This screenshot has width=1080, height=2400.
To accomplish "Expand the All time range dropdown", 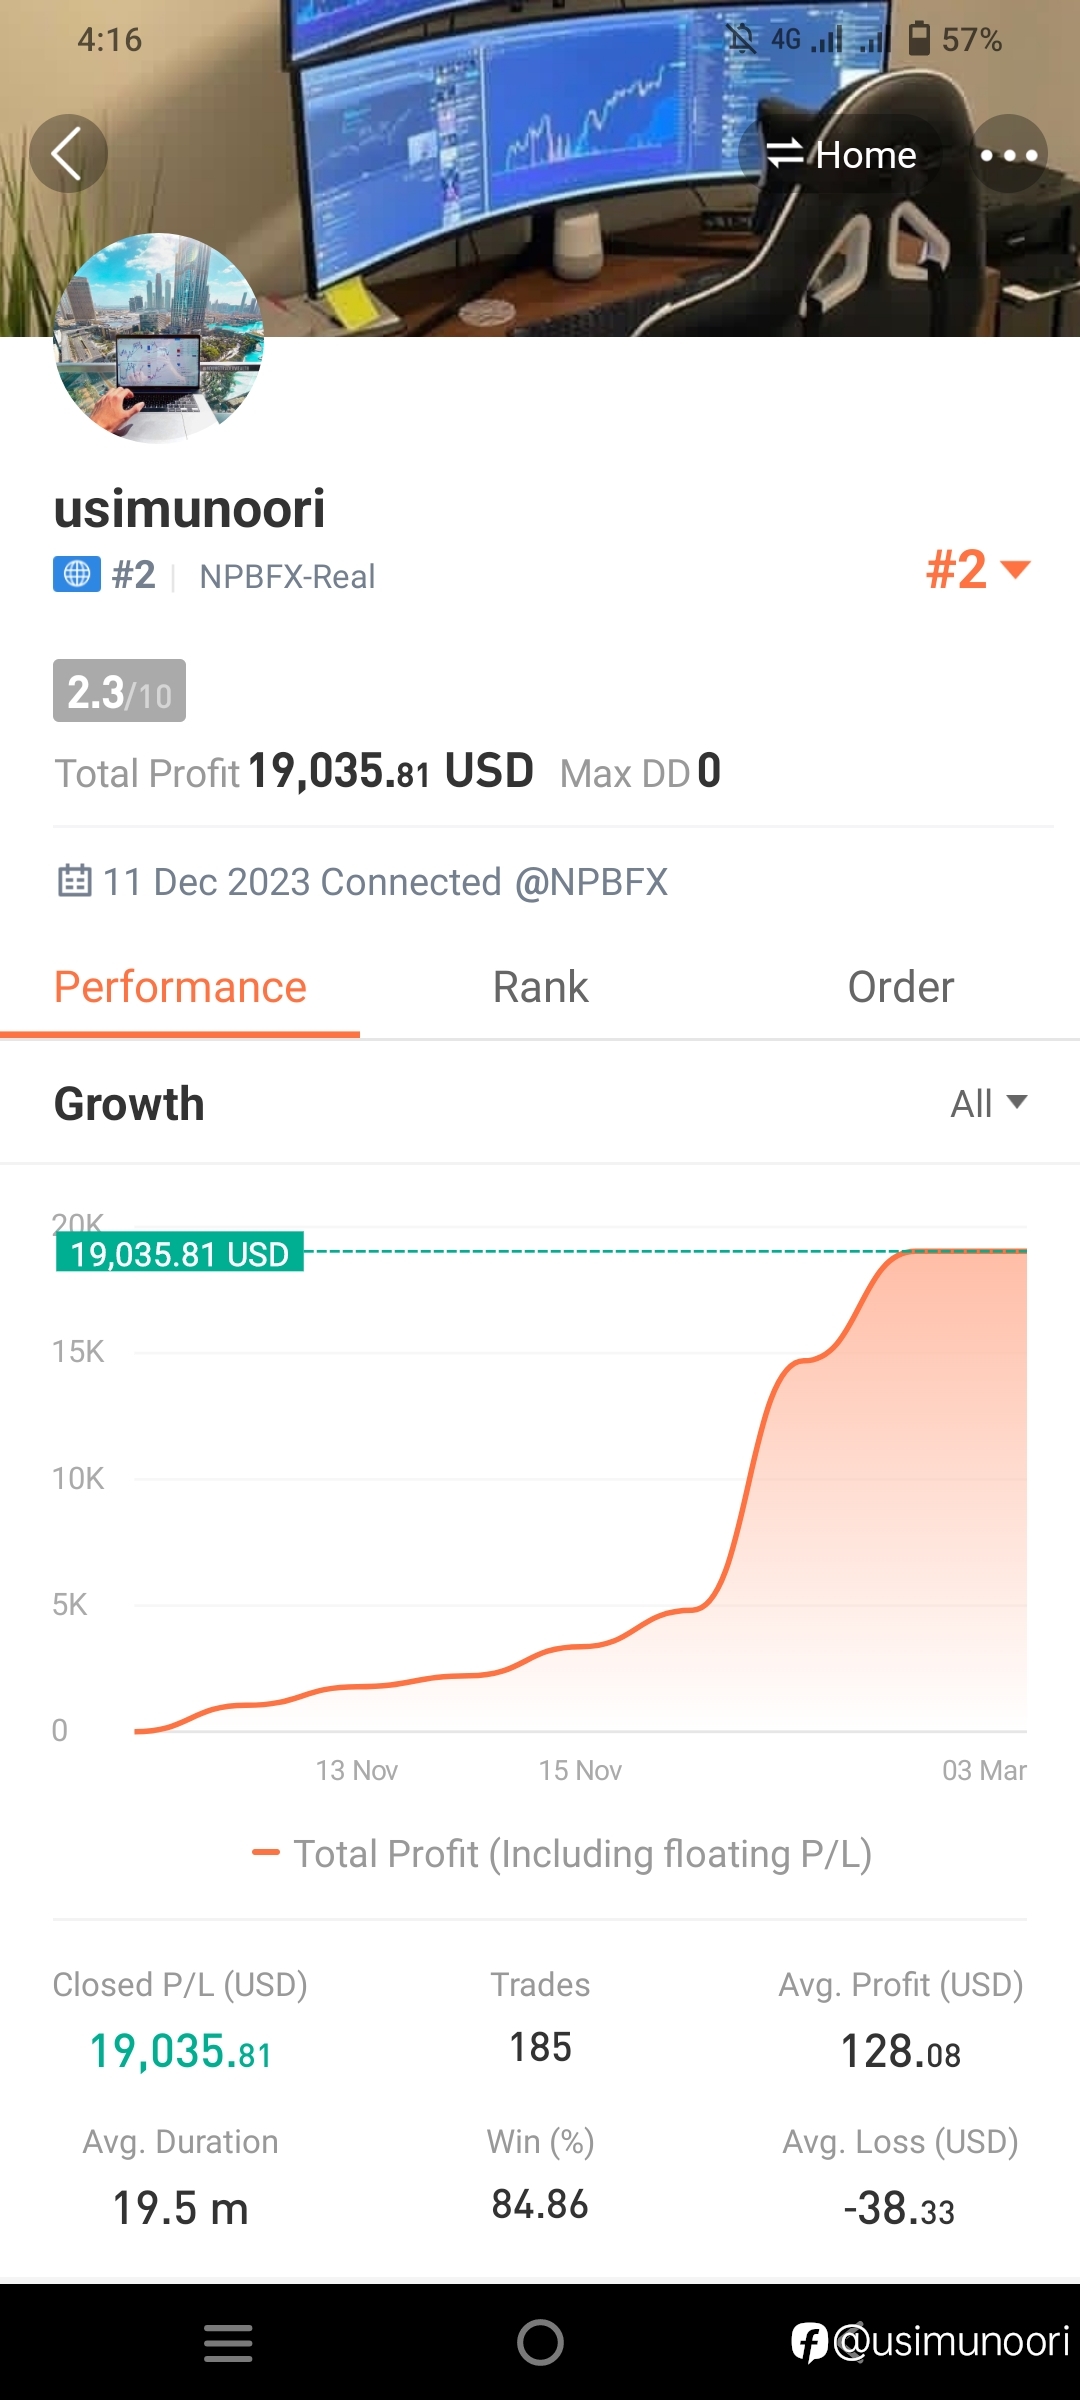I will click(x=988, y=1104).
